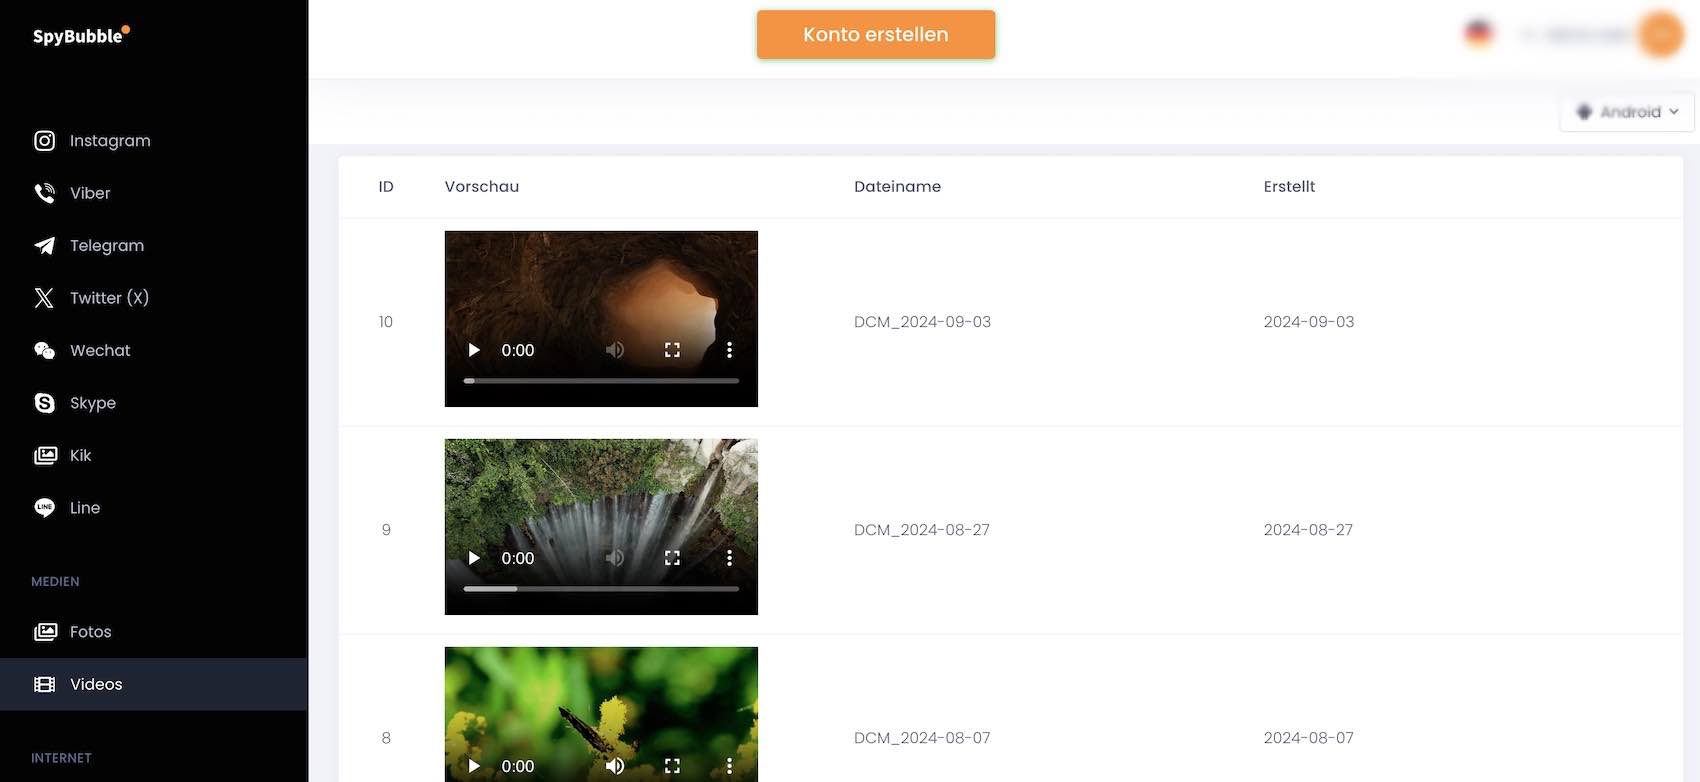
Task: Open the blurred user avatar
Action: [1661, 34]
